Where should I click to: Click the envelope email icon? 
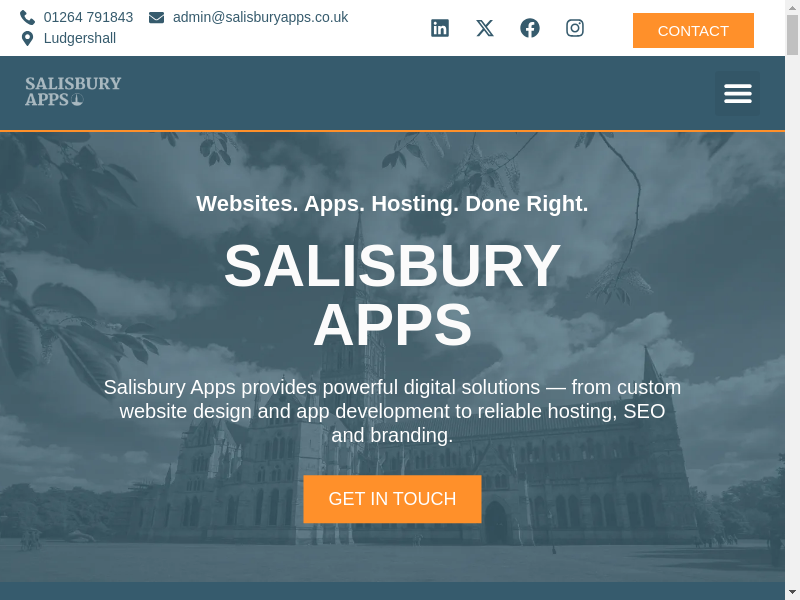click(x=157, y=17)
